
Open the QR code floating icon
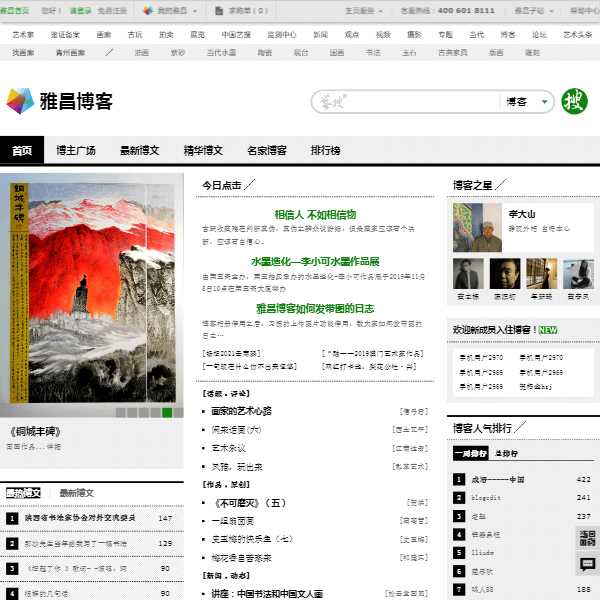[x=587, y=538]
